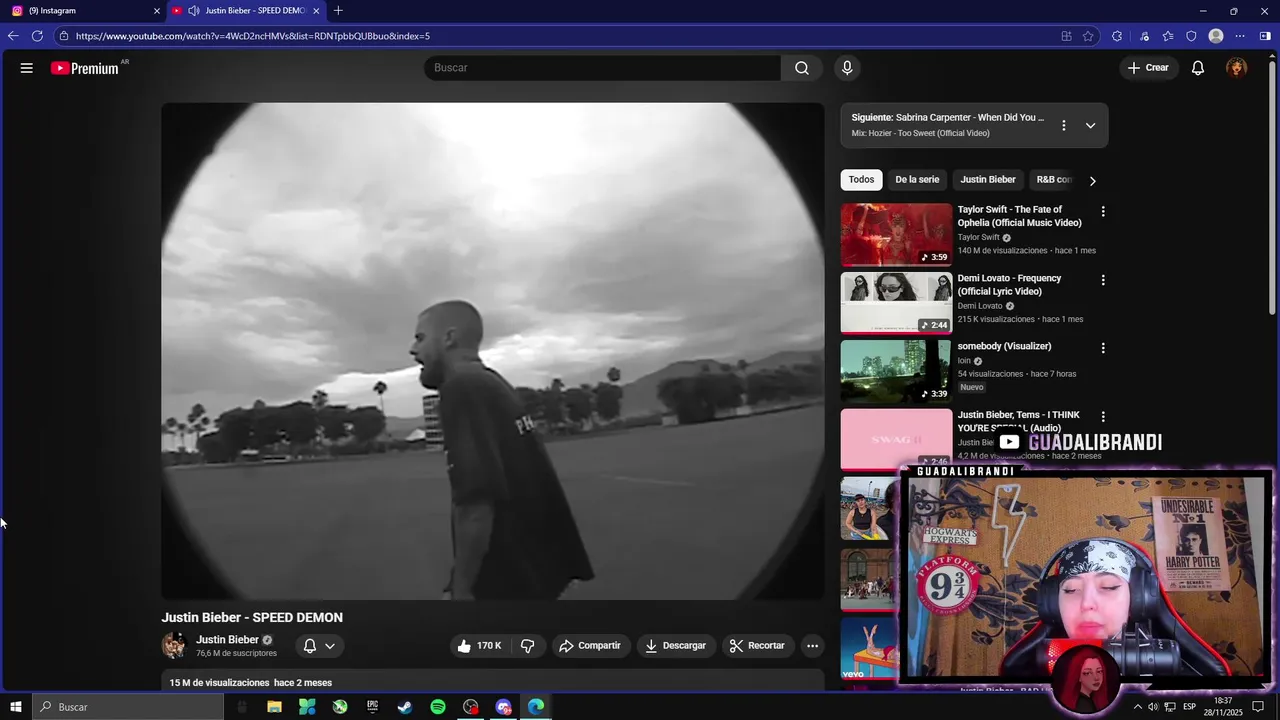Expand the playlist queue chevron
The height and width of the screenshot is (720, 1280).
tap(1090, 125)
